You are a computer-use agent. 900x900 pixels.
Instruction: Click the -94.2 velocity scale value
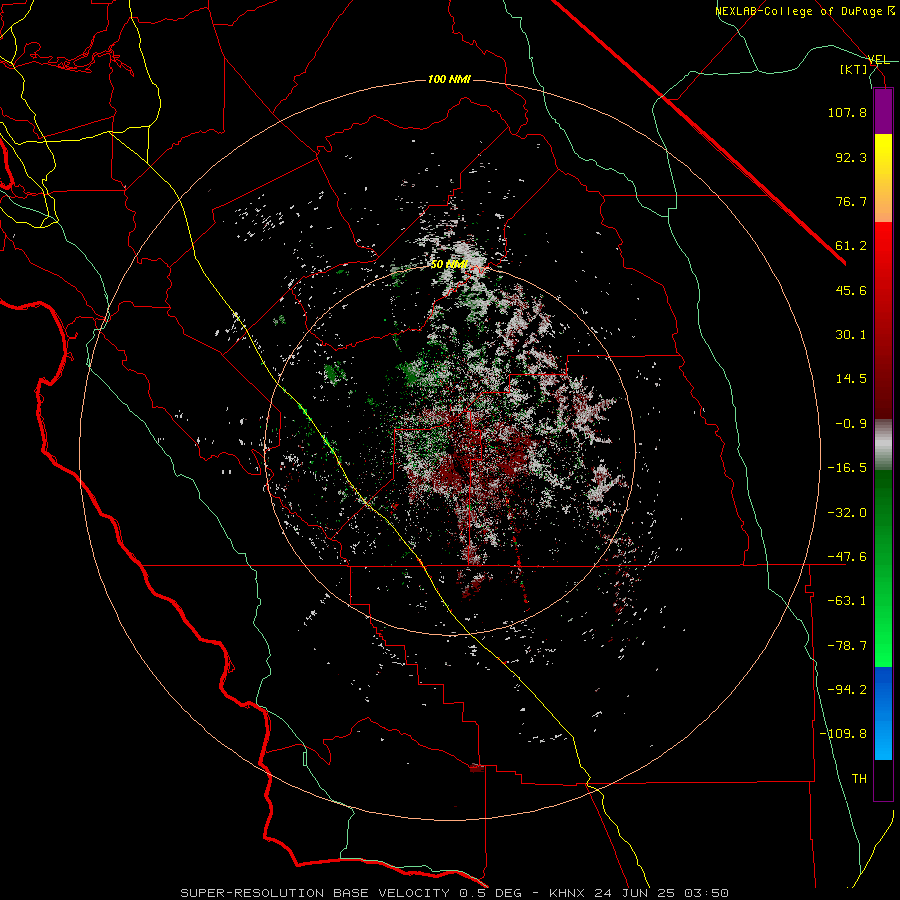click(x=847, y=690)
